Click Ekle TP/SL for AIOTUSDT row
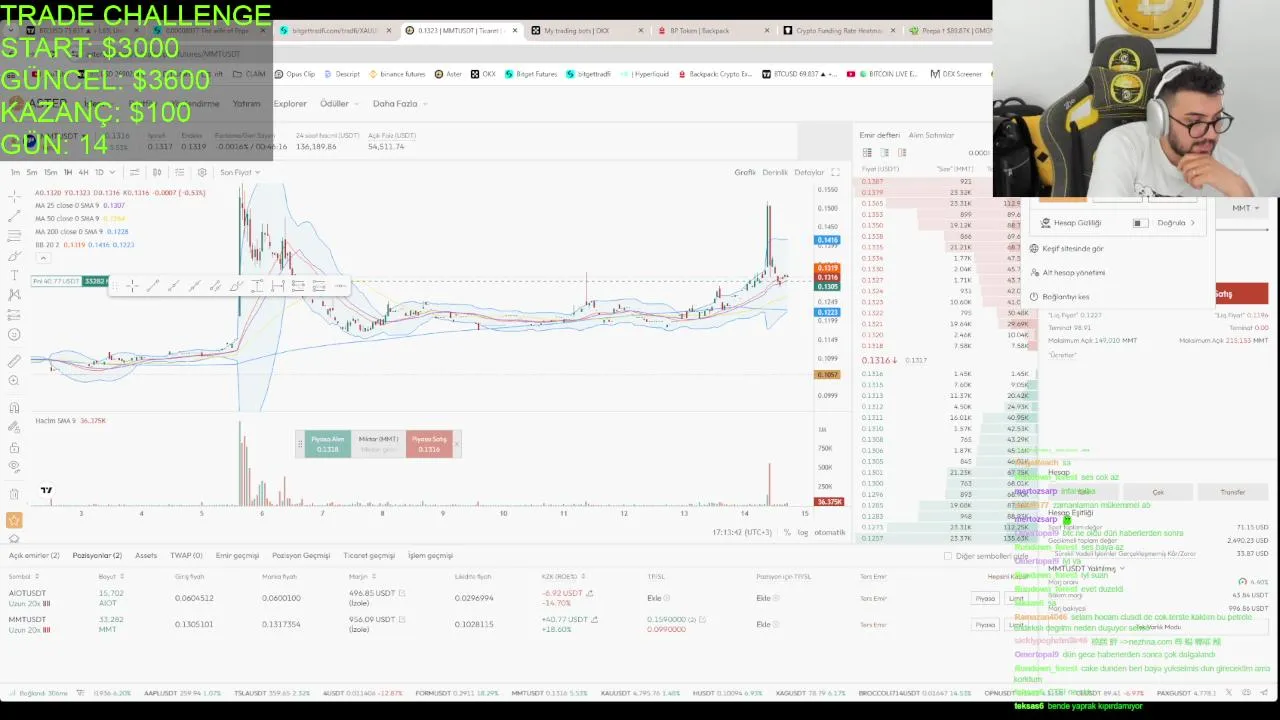1280x720 pixels. [654, 598]
